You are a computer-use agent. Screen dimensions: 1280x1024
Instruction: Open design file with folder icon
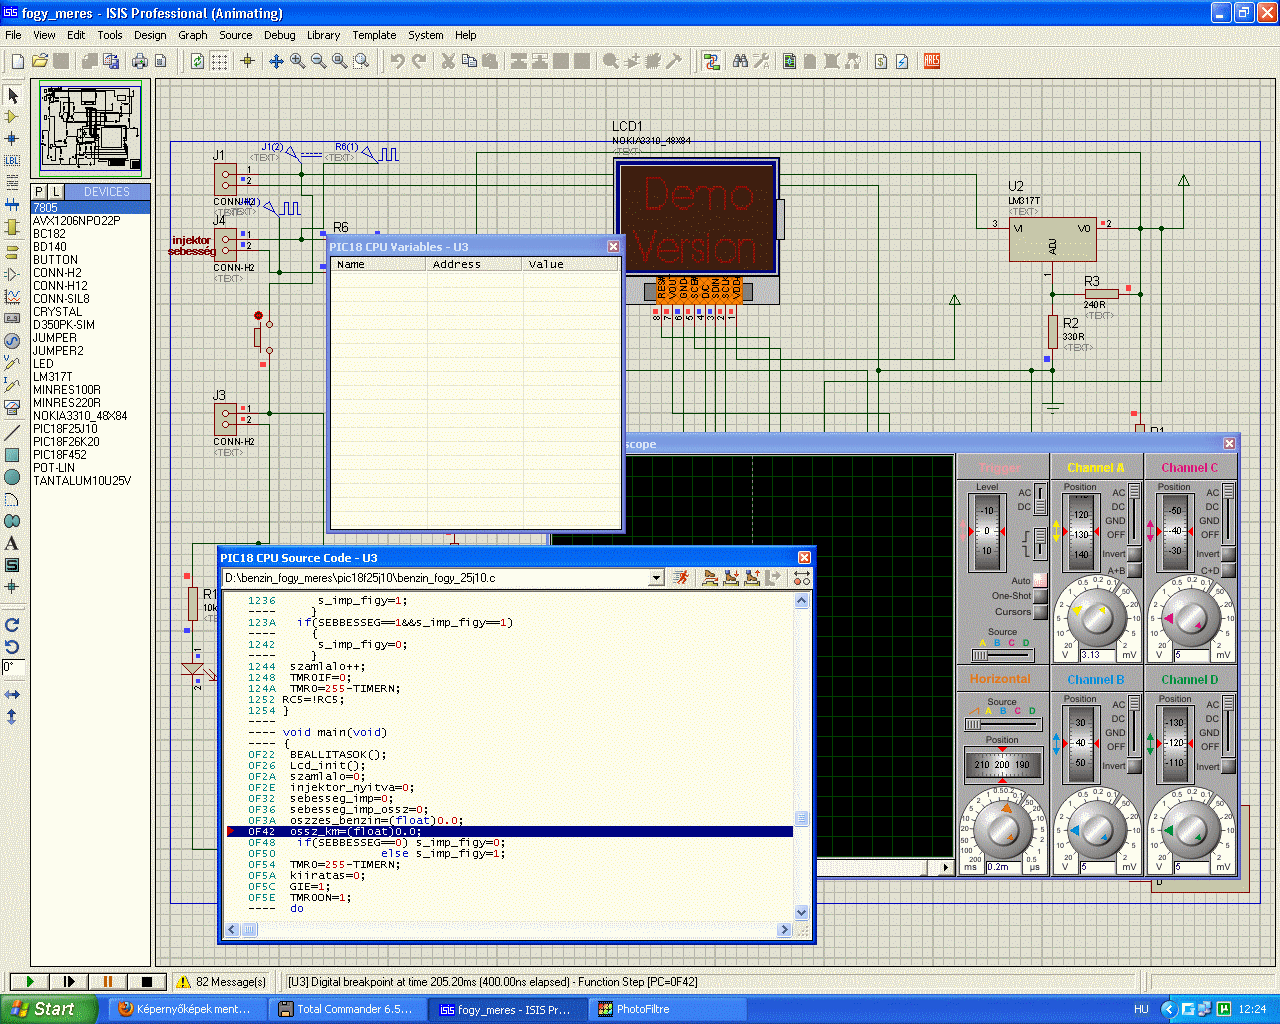point(40,61)
